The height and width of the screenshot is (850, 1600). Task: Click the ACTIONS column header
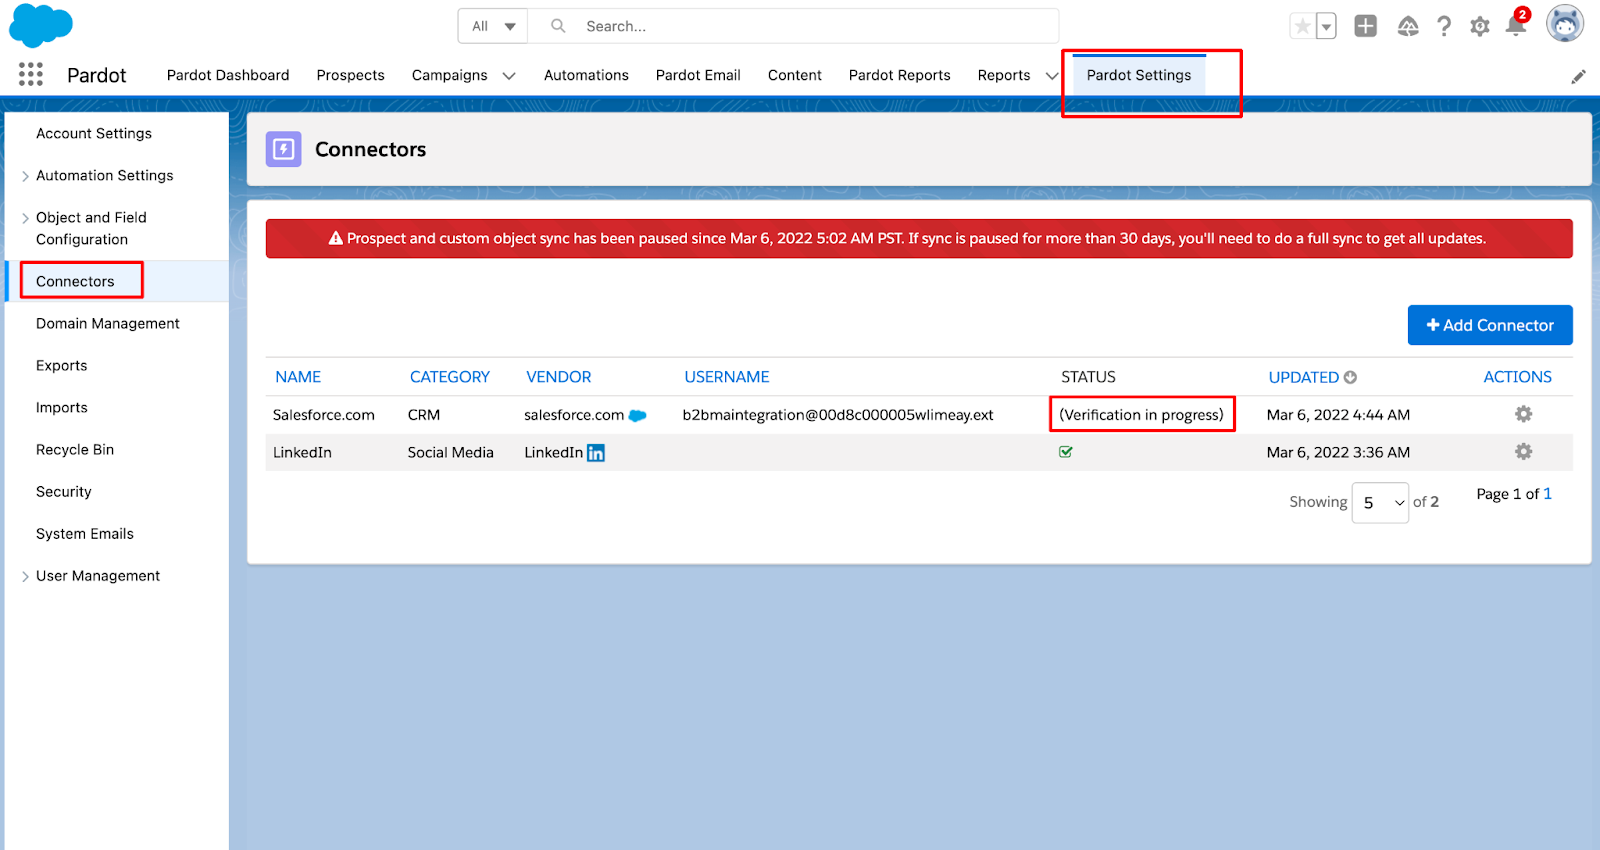[1518, 377]
